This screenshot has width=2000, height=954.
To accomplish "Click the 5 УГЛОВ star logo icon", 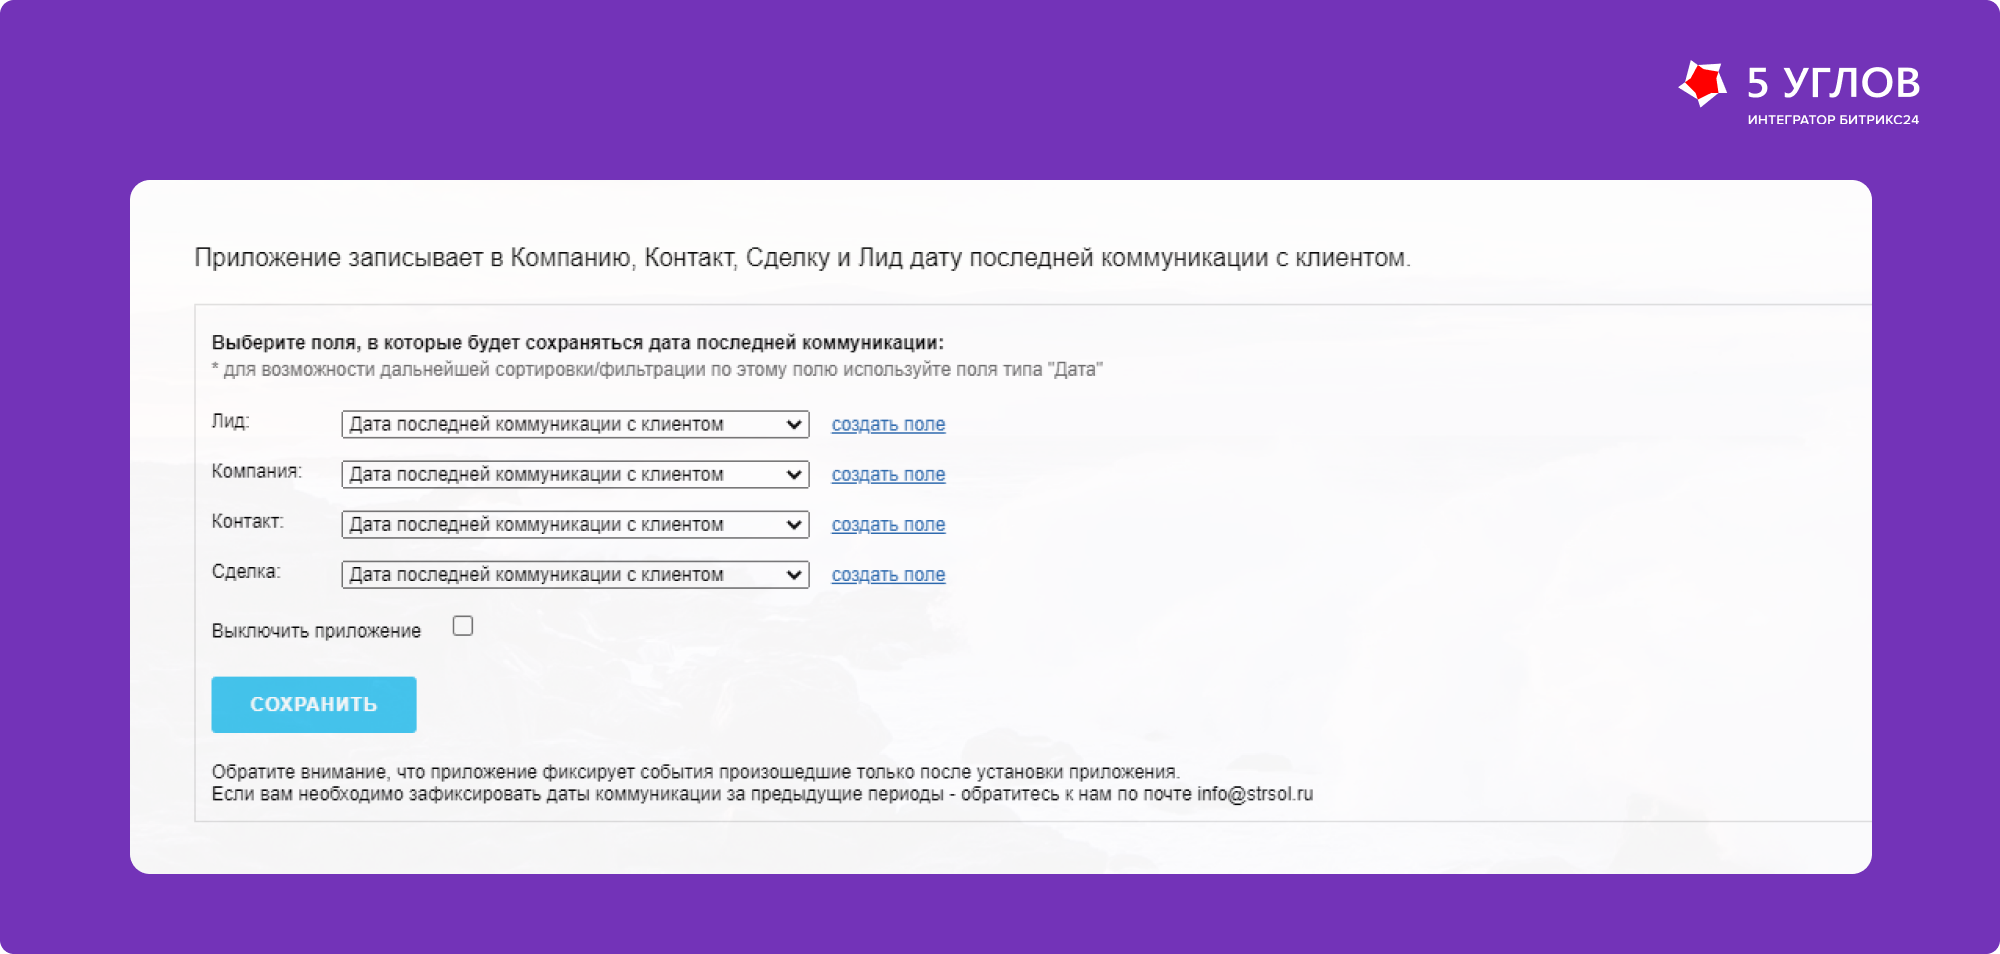I will tap(1702, 83).
